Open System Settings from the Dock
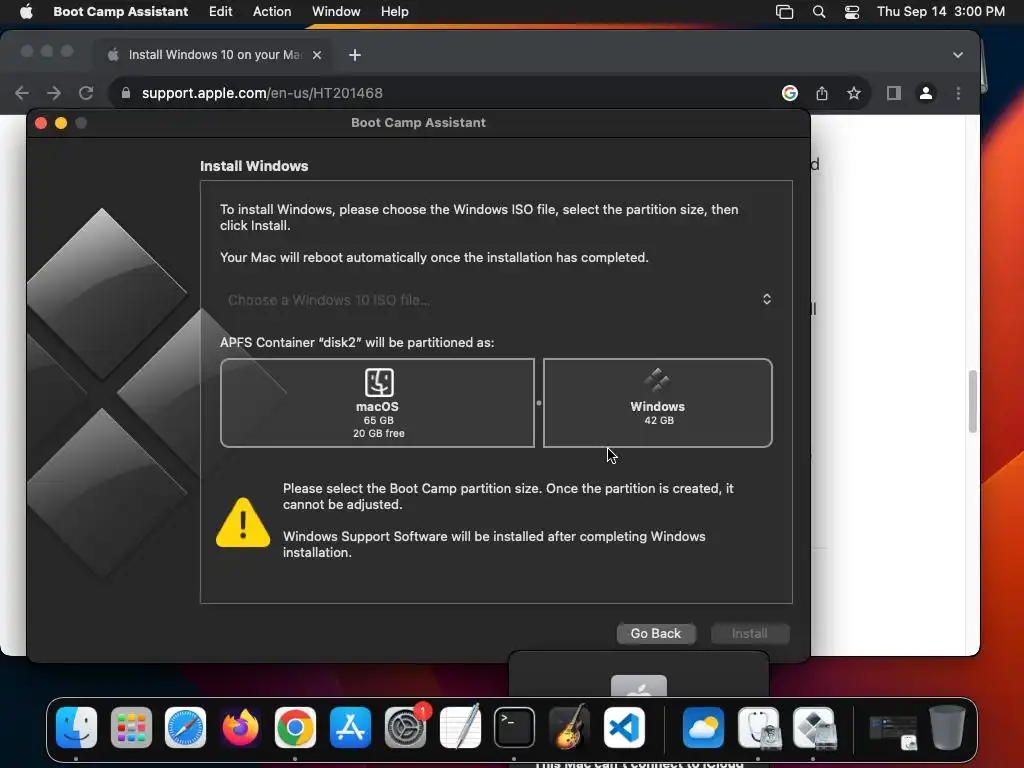This screenshot has height=768, width=1024. [405, 728]
